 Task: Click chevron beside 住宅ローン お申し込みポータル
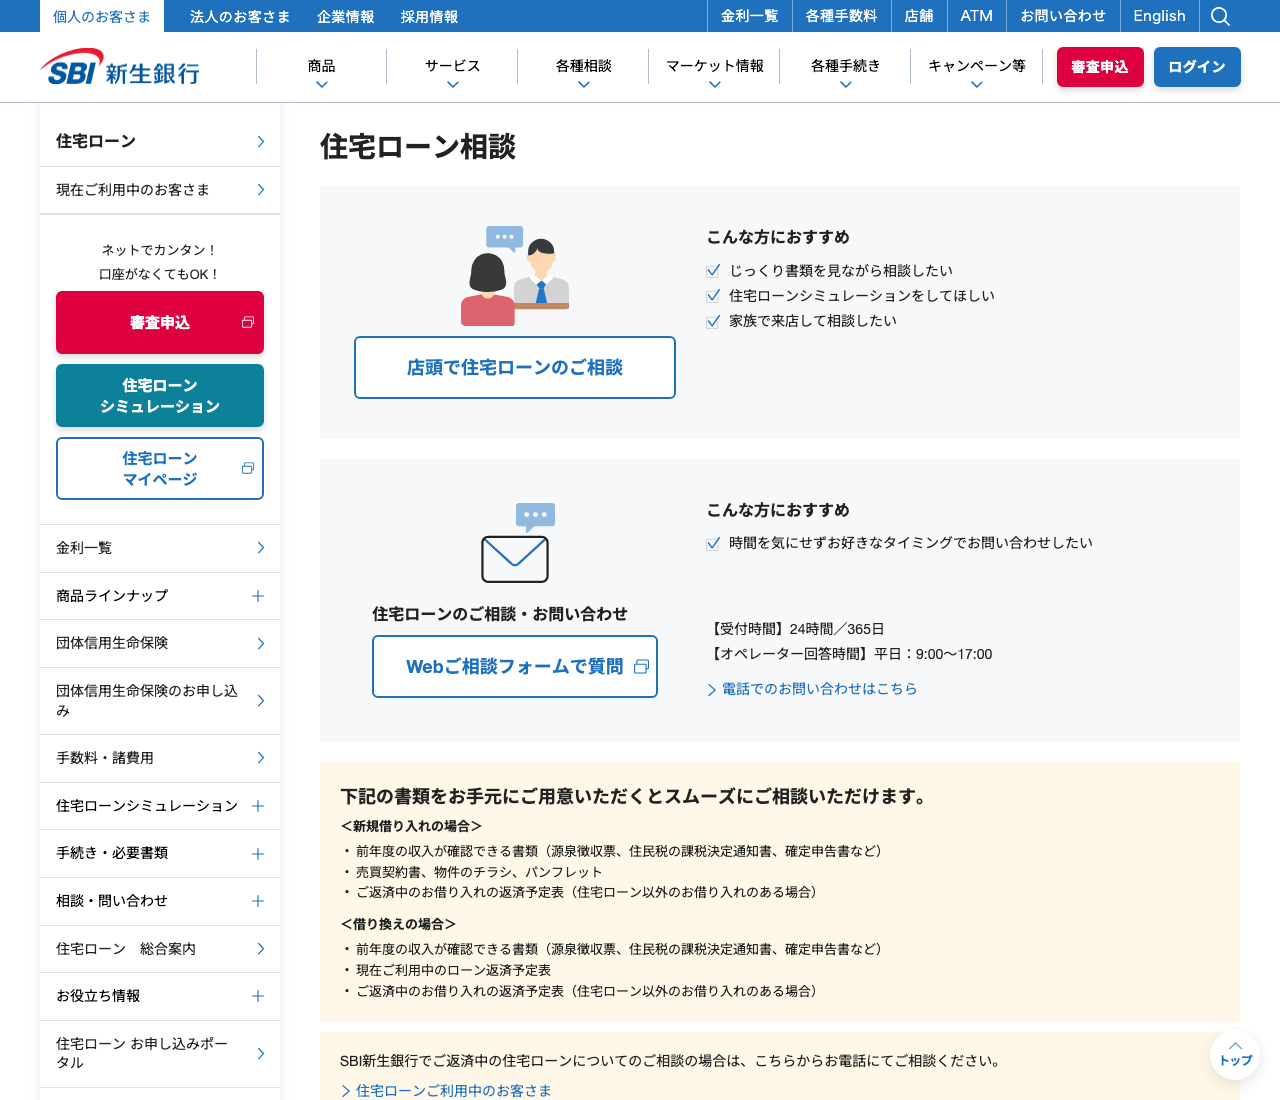[x=261, y=1053]
